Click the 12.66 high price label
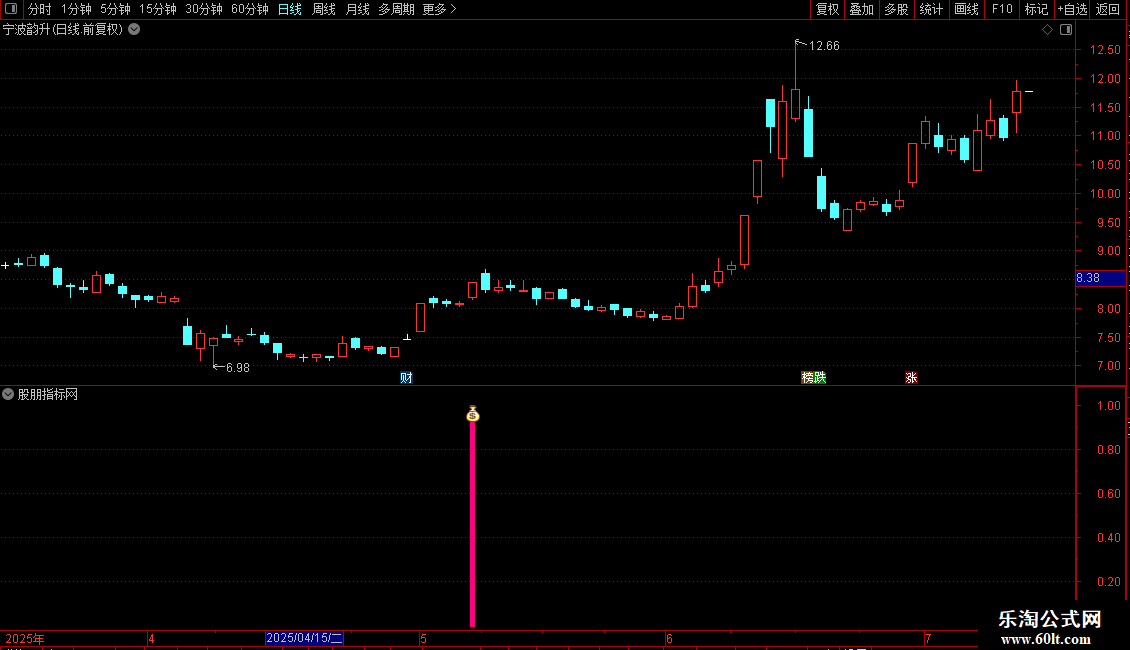Viewport: 1130px width, 650px height. (x=824, y=46)
